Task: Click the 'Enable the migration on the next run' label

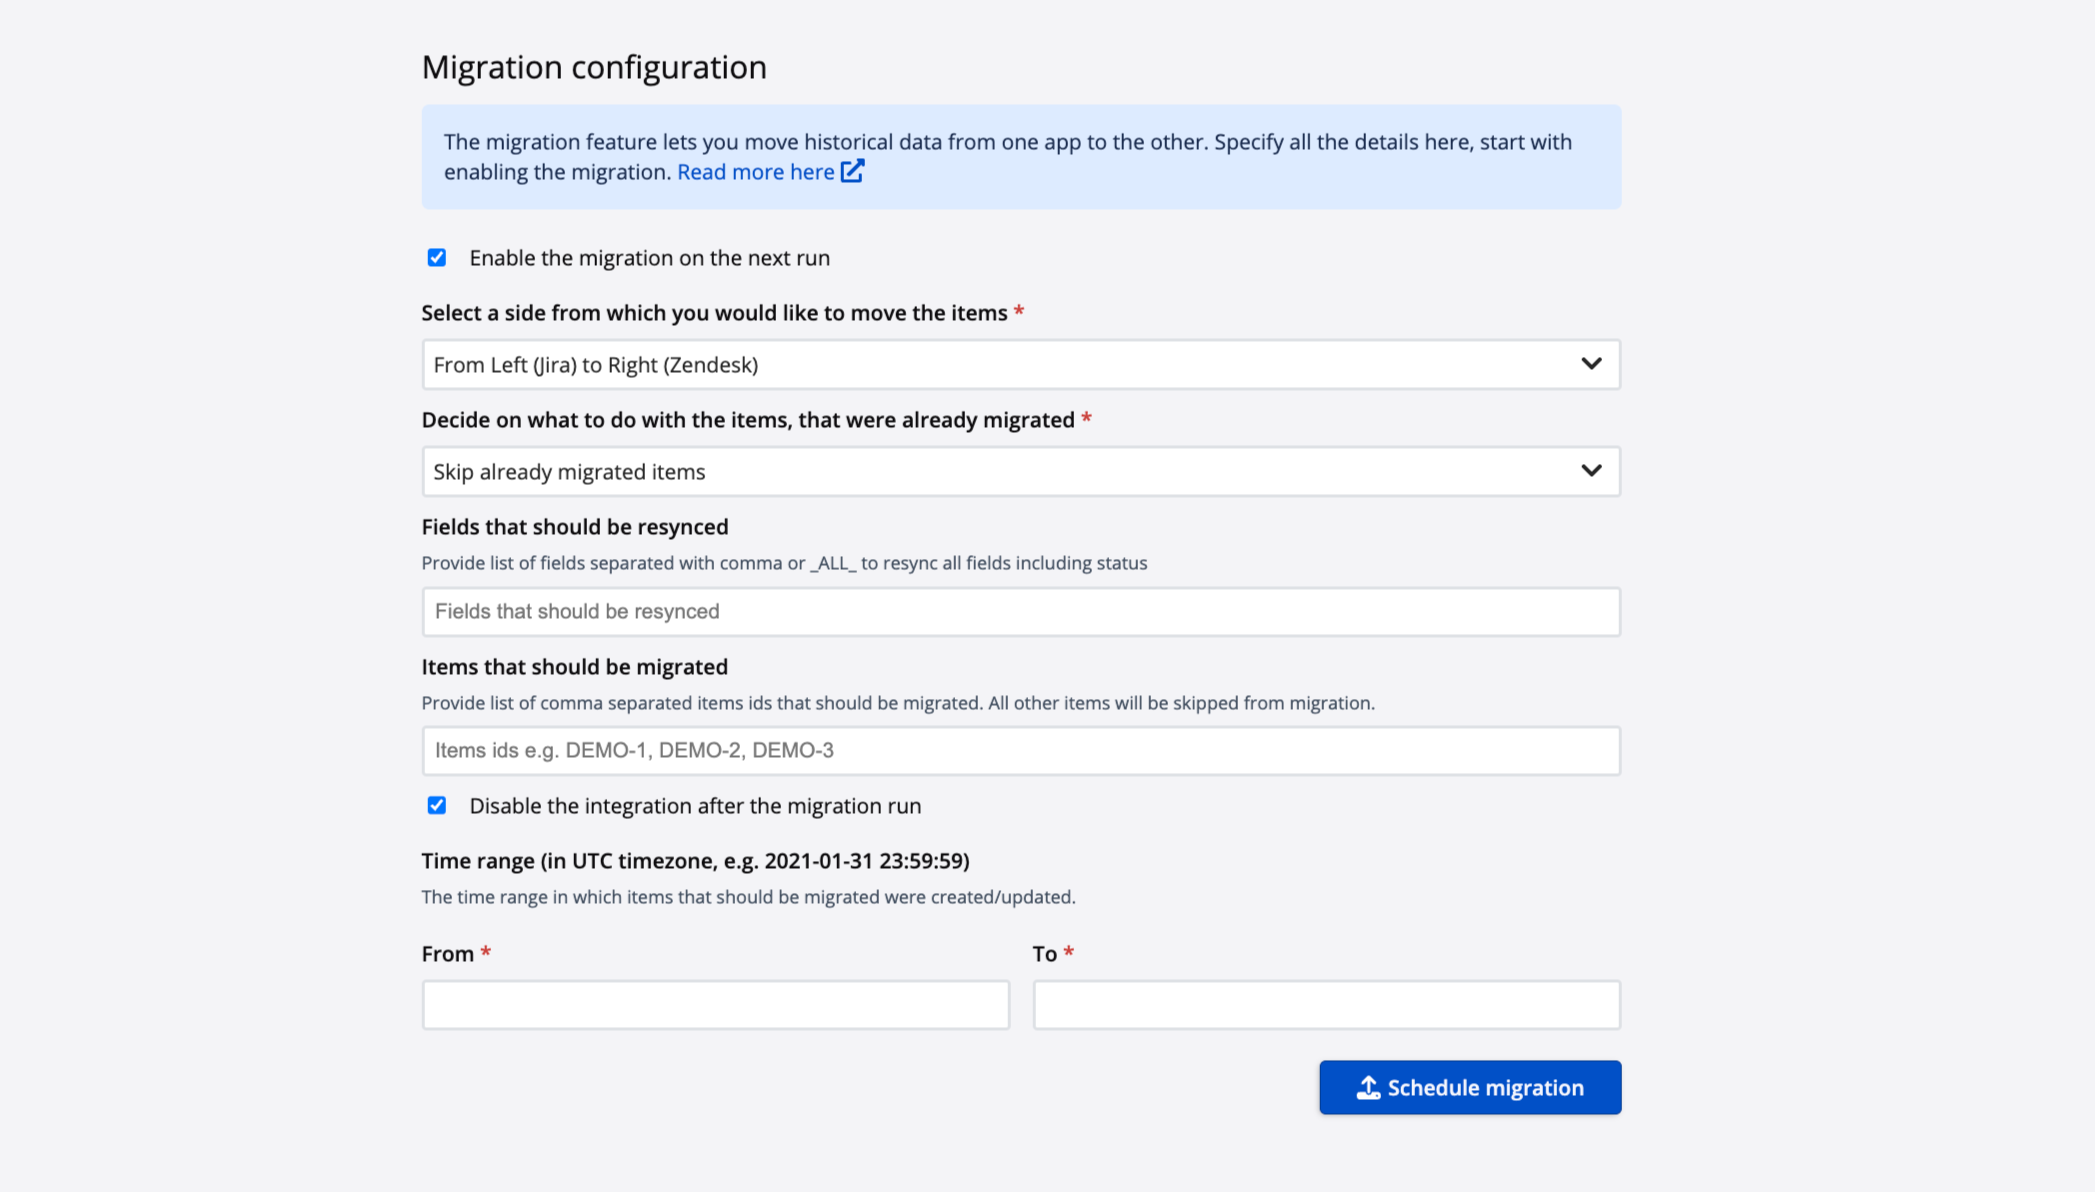Action: tap(649, 258)
